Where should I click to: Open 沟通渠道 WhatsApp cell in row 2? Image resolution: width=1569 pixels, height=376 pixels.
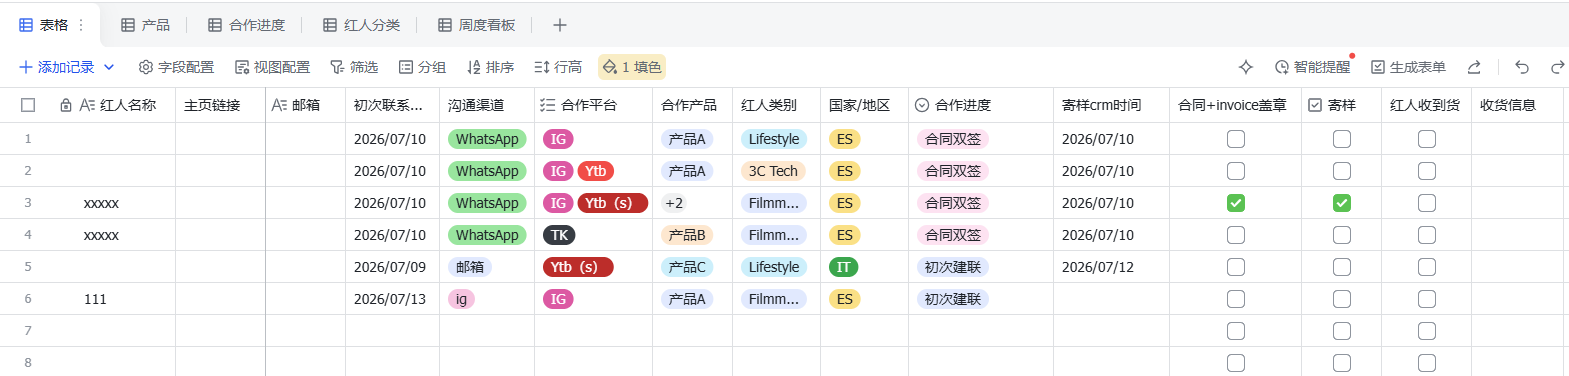pos(487,171)
